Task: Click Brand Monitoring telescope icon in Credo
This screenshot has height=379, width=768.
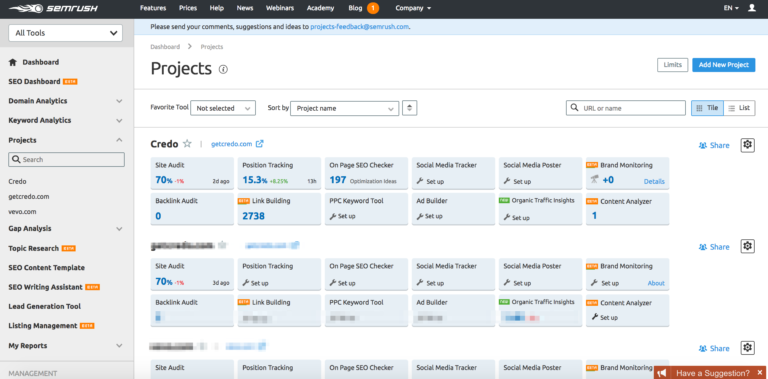Action: 594,180
